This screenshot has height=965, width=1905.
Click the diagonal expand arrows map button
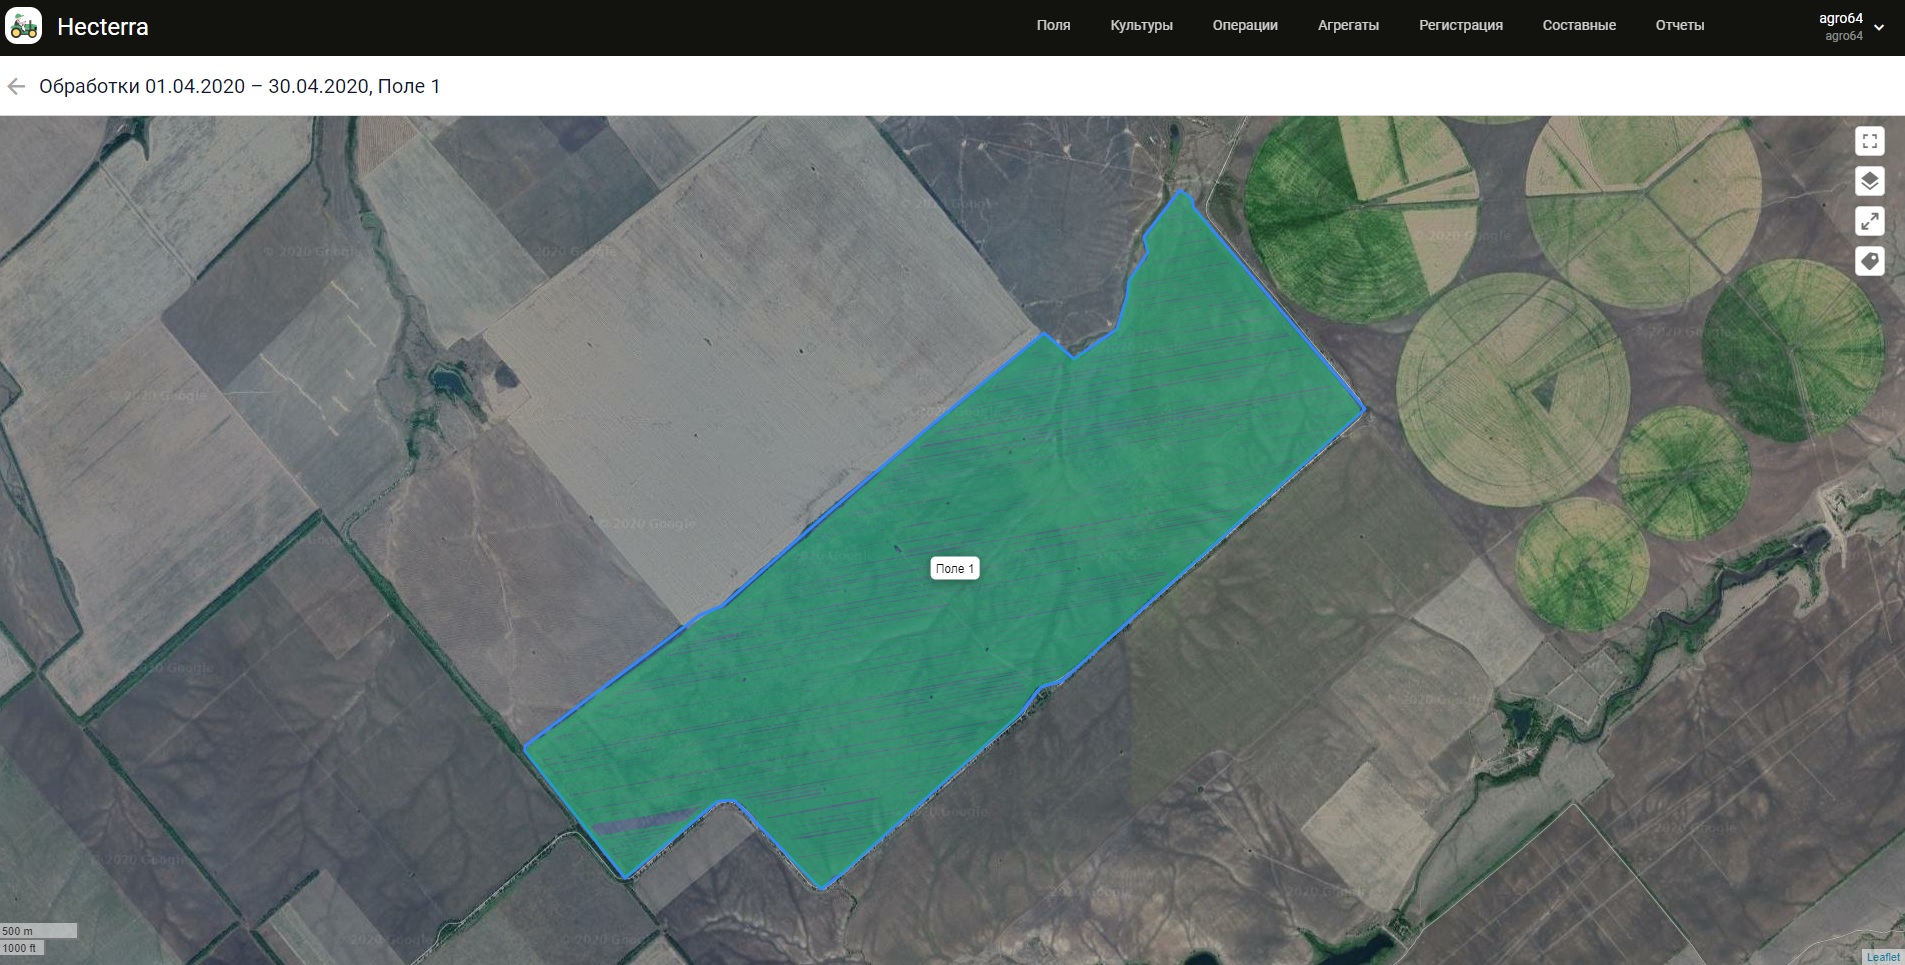tap(1869, 221)
